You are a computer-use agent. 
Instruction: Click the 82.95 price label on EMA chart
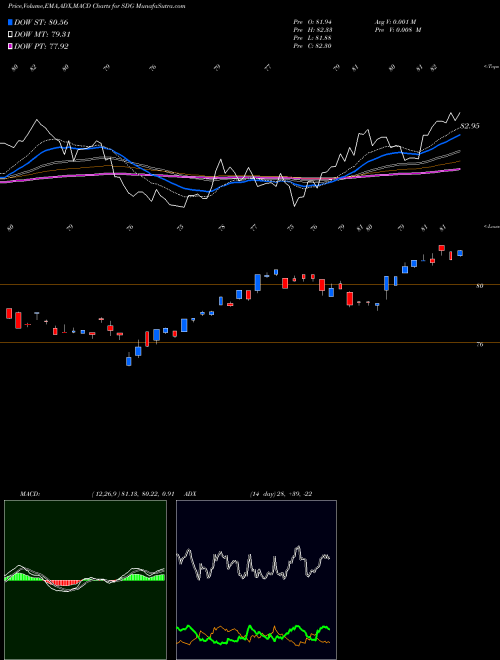point(469,126)
